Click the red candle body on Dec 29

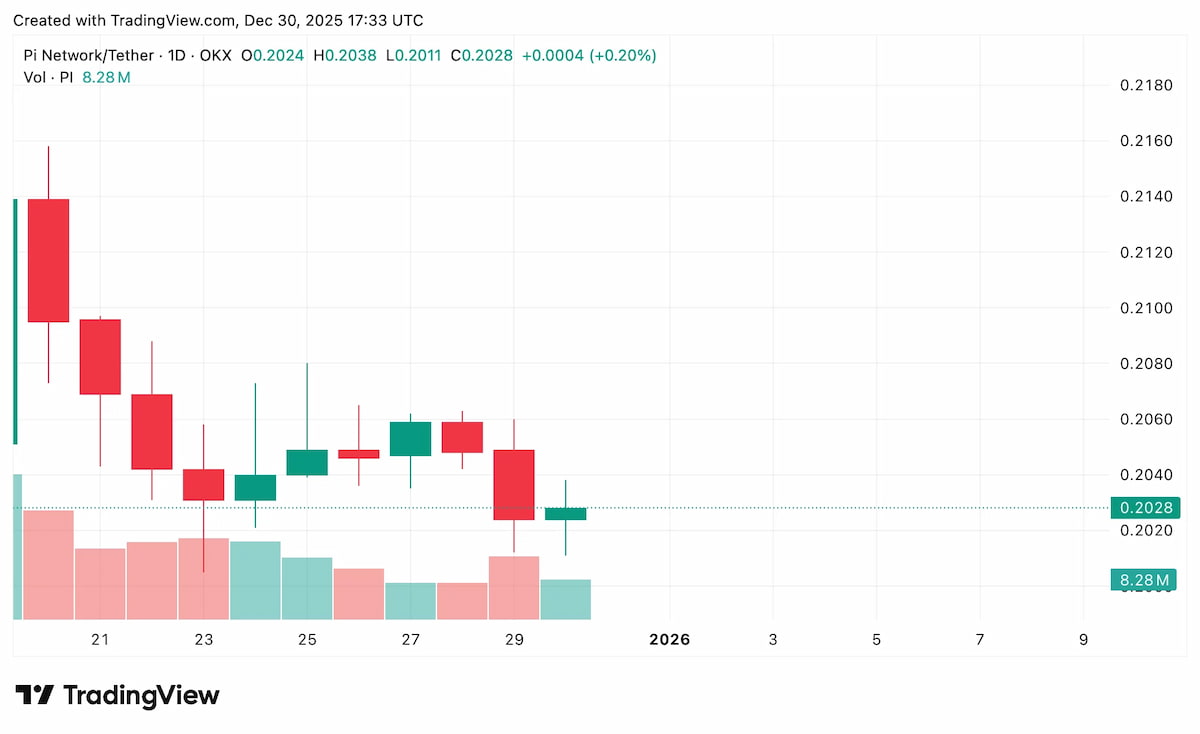pyautogui.click(x=514, y=484)
